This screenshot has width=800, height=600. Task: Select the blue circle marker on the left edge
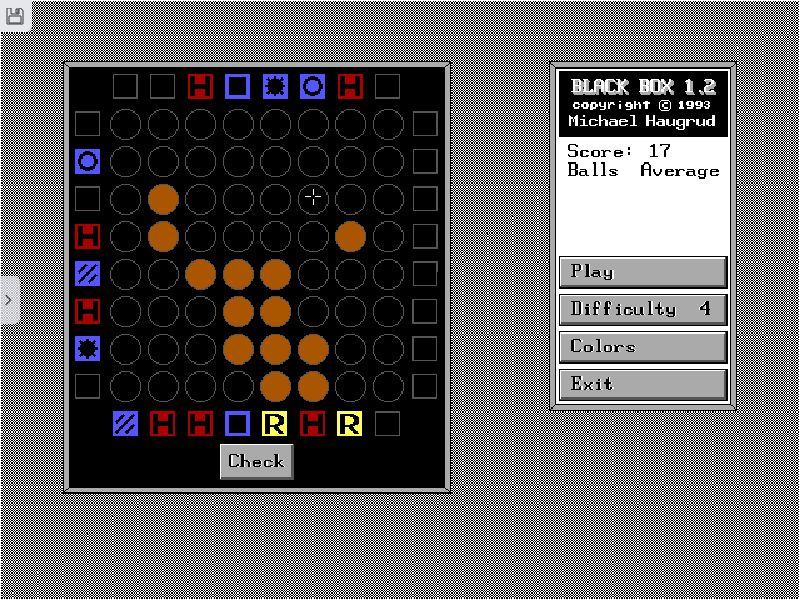coord(87,161)
